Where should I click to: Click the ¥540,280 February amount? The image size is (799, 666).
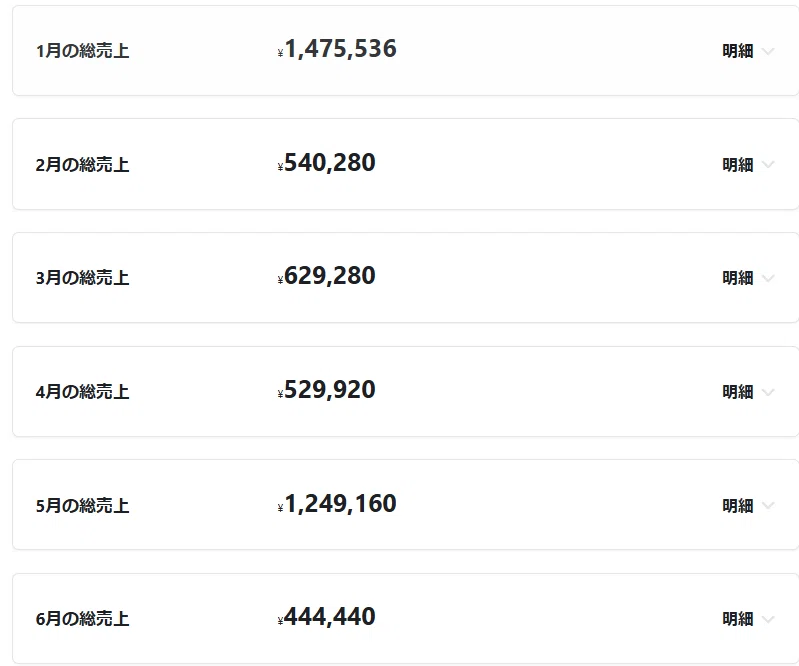pos(327,163)
